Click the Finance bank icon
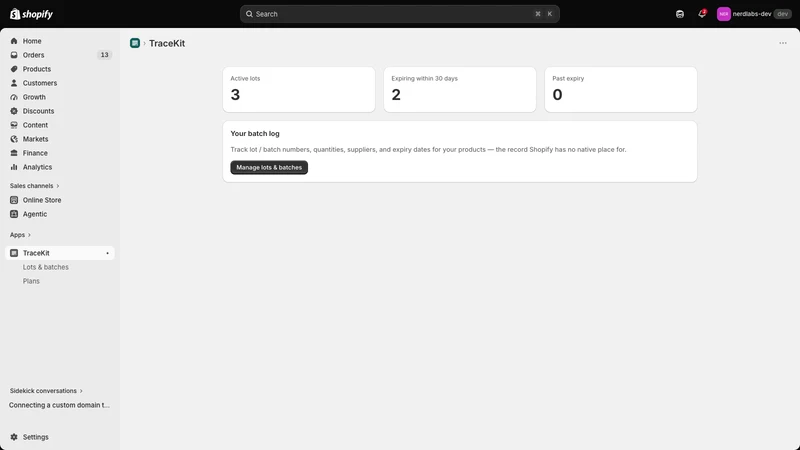Image resolution: width=800 pixels, height=450 pixels. point(14,153)
